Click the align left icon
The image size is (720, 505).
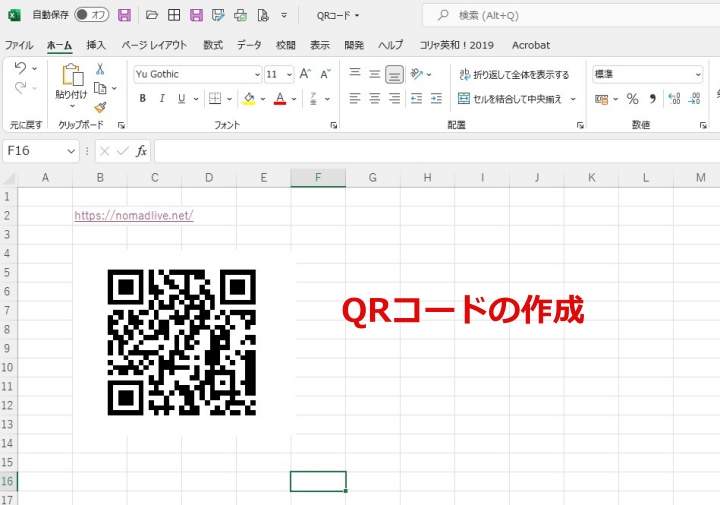pos(354,98)
